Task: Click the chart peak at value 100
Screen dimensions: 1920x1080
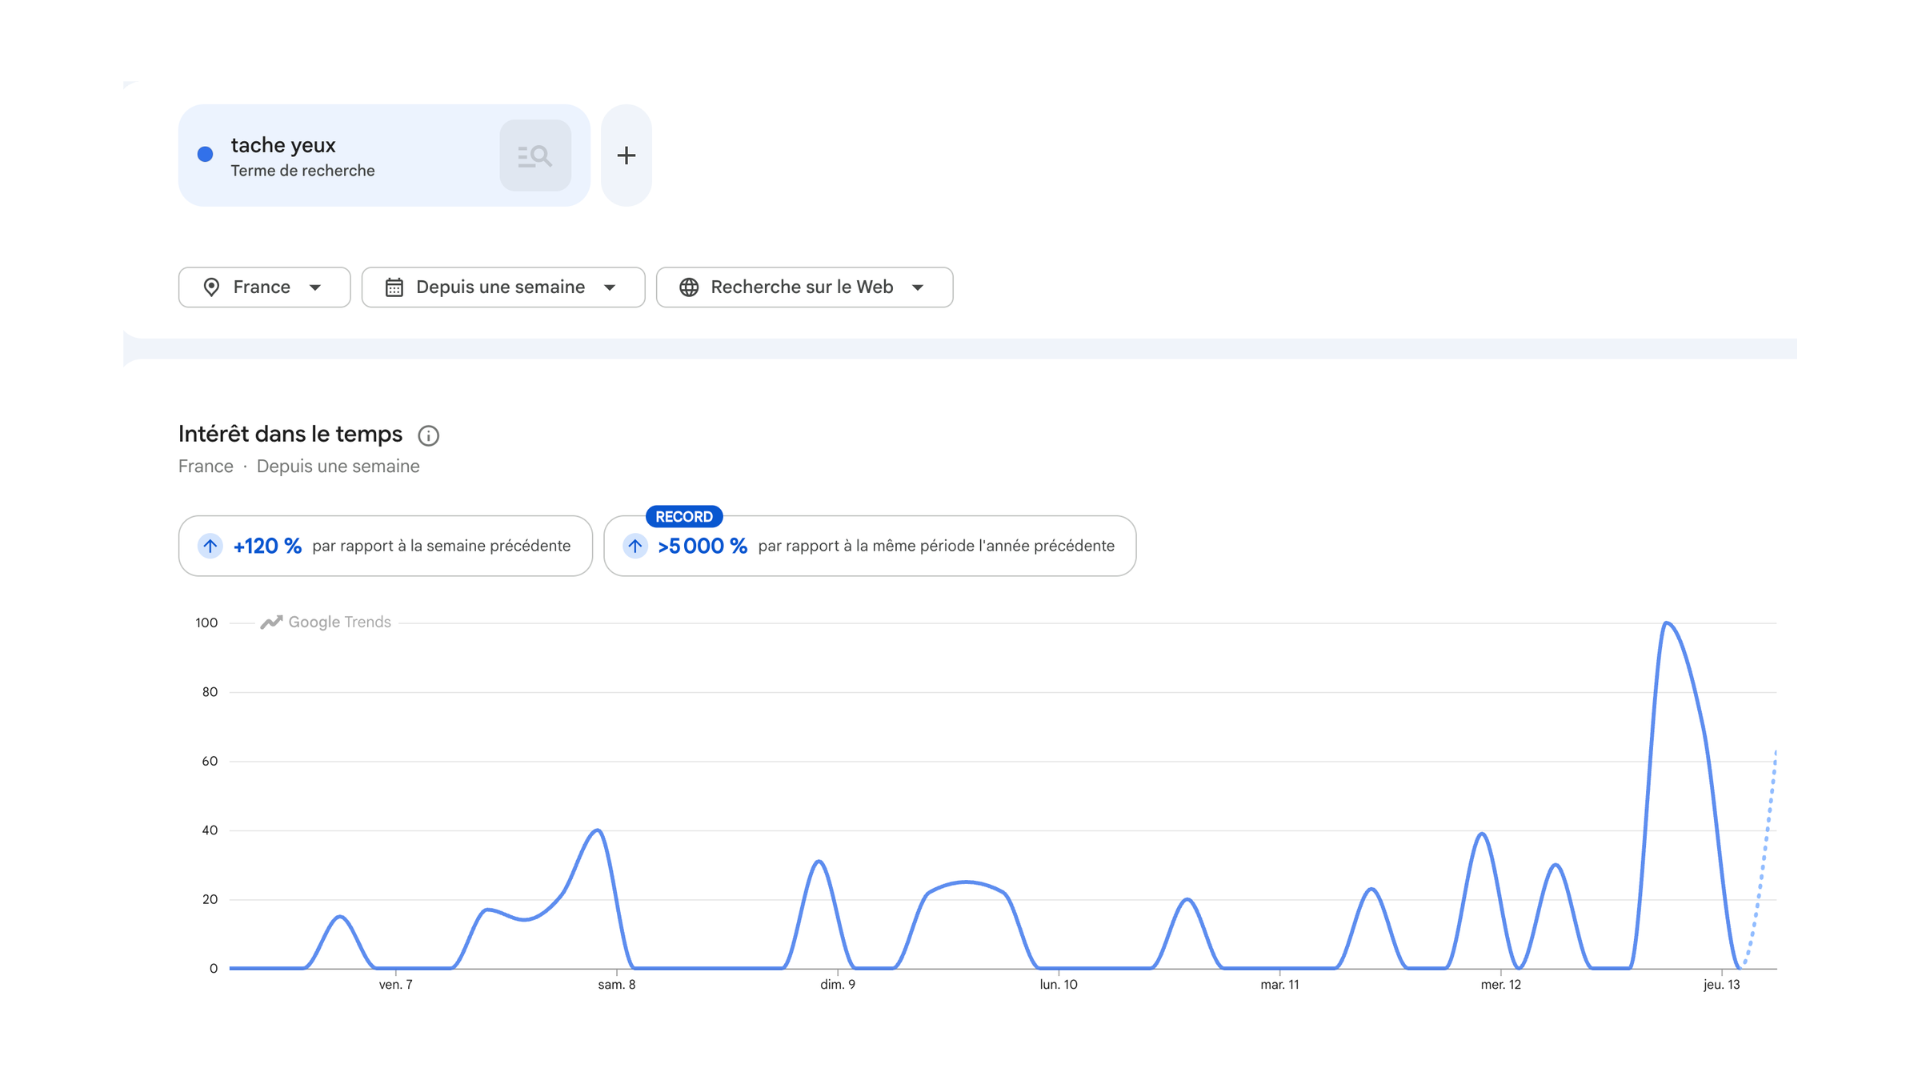Action: coord(1667,623)
